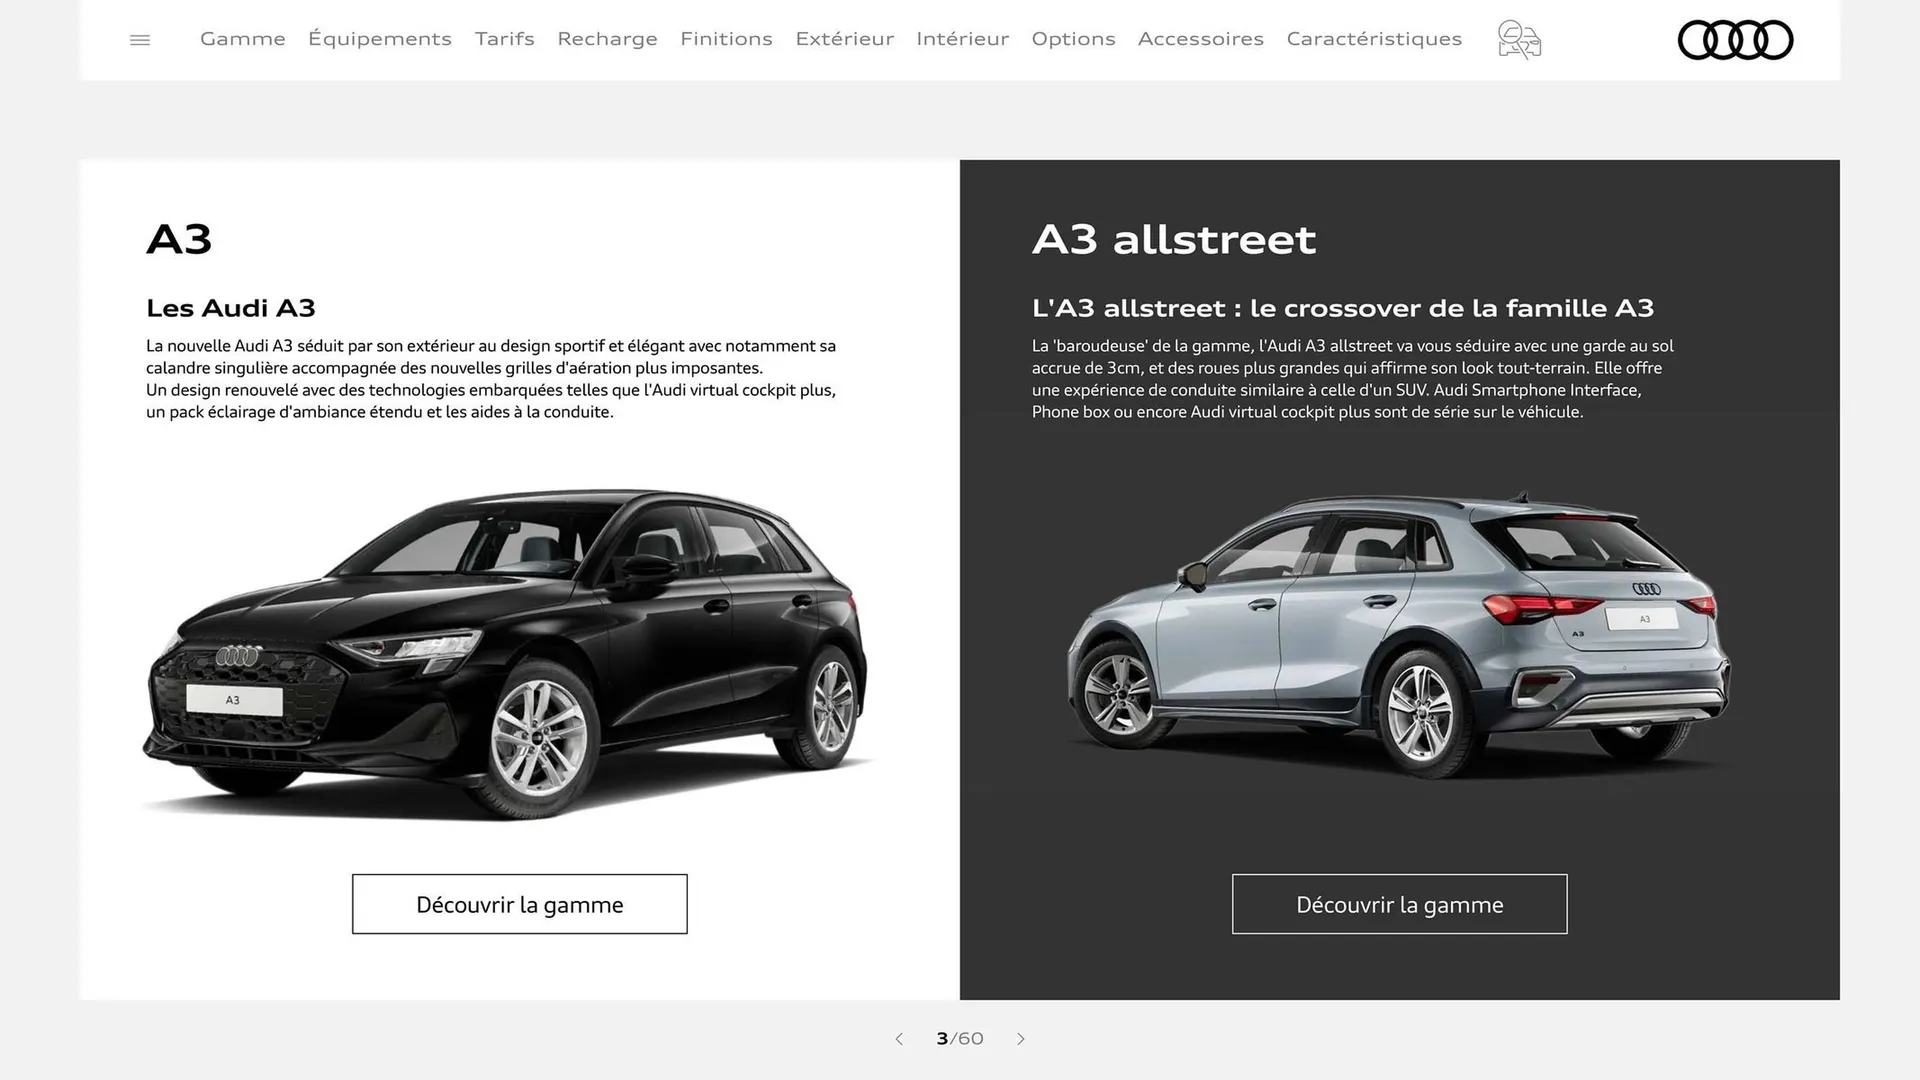This screenshot has width=1920, height=1080.
Task: Click the black Audi A3 image
Action: pos(510,650)
